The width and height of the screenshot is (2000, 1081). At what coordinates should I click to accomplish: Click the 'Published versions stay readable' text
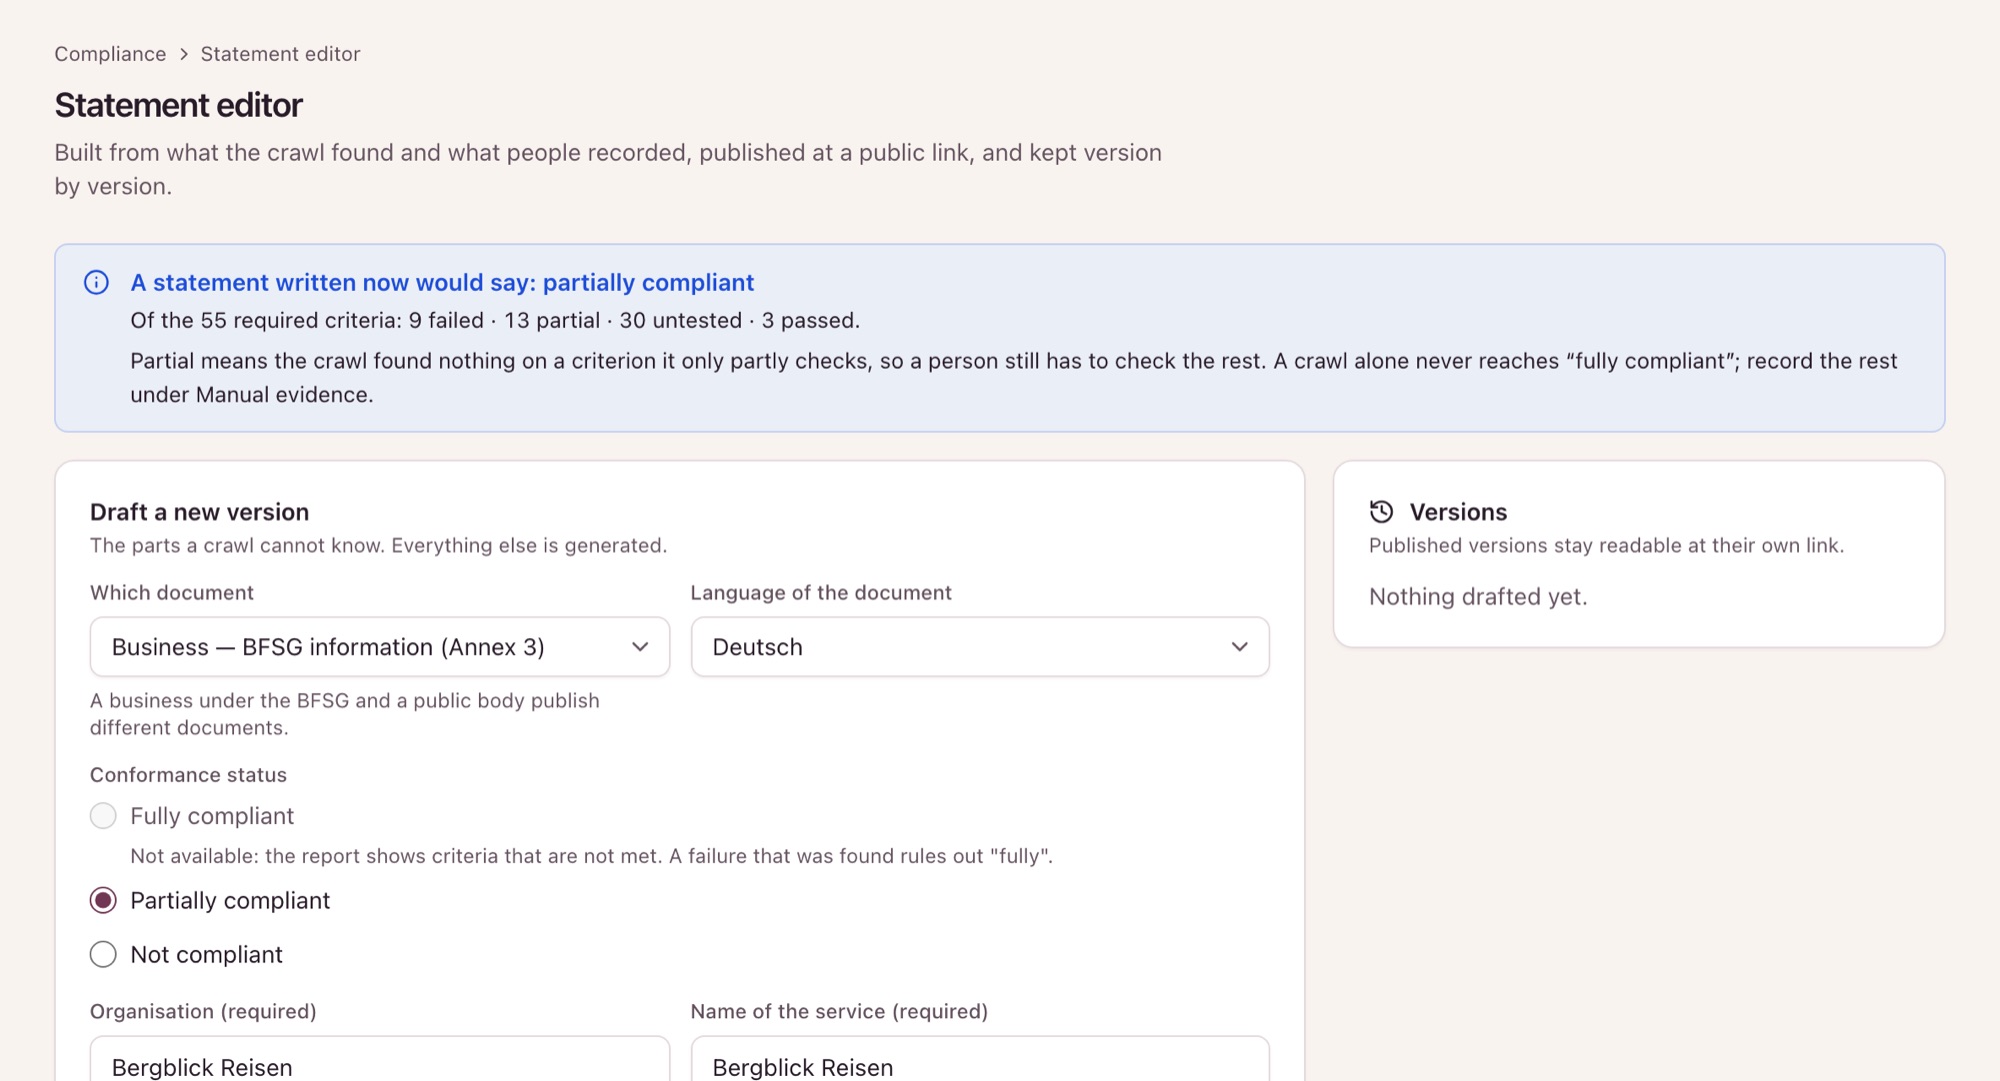[1606, 546]
